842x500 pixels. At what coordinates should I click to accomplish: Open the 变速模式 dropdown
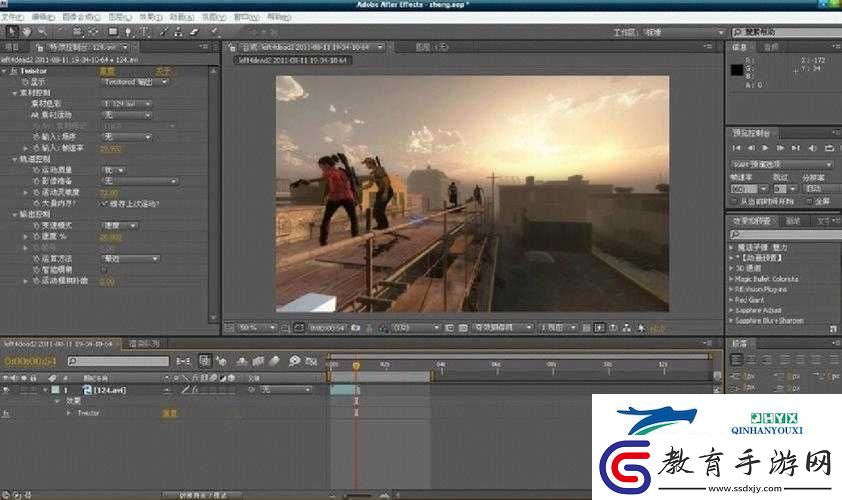point(119,226)
